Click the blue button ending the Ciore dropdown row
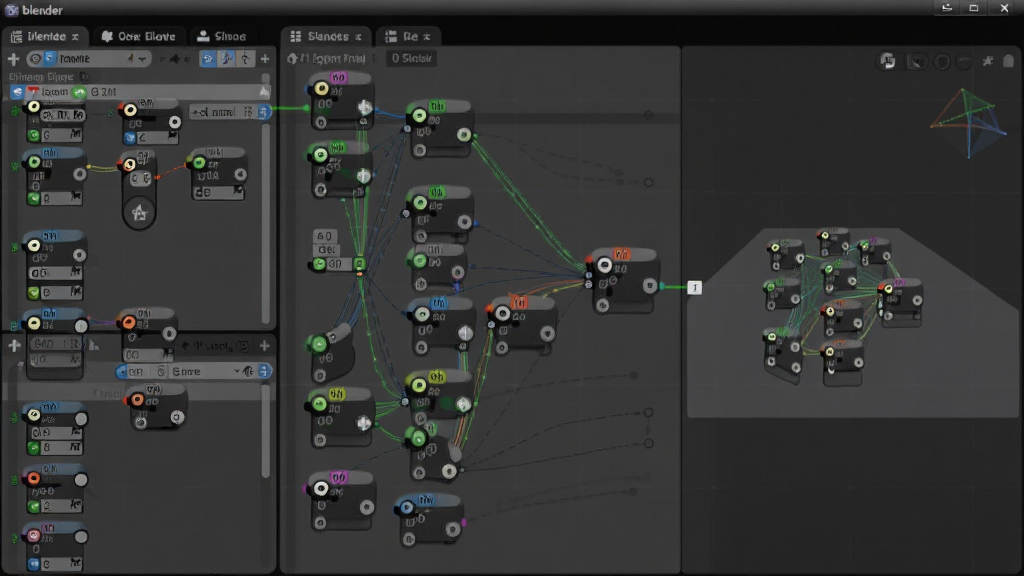This screenshot has height=576, width=1024. coord(264,372)
